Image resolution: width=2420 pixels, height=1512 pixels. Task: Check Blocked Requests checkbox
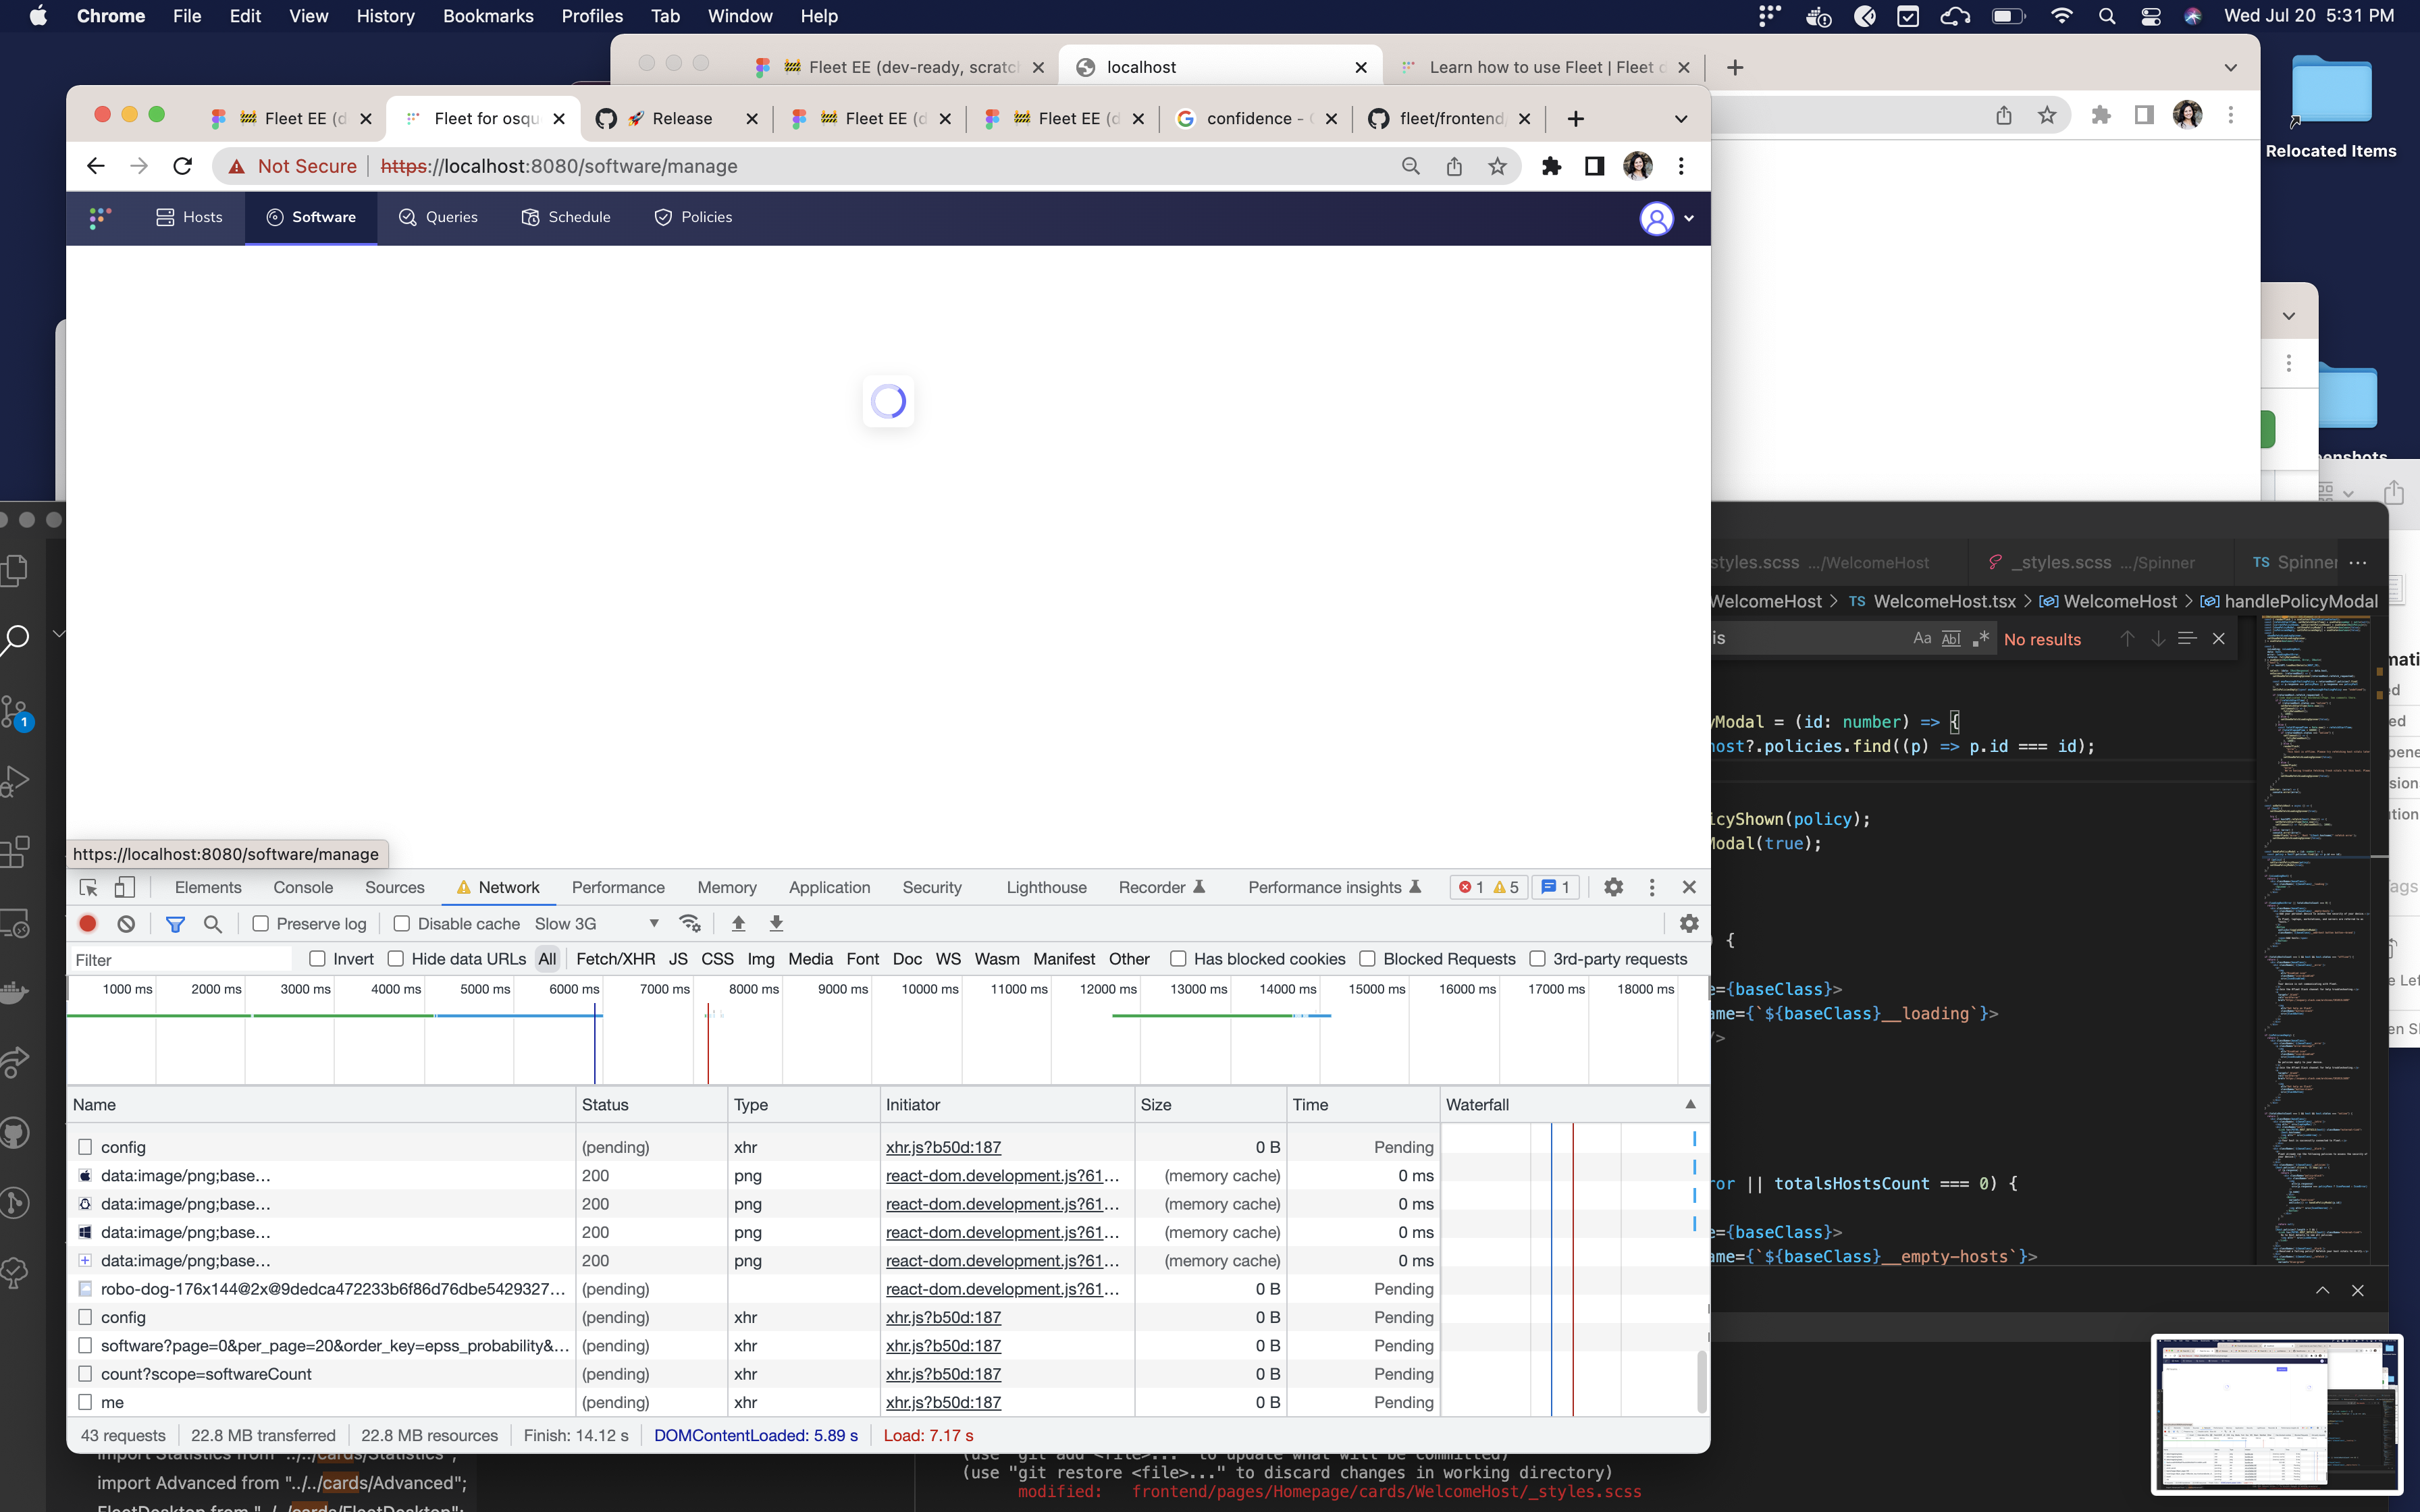tap(1367, 958)
